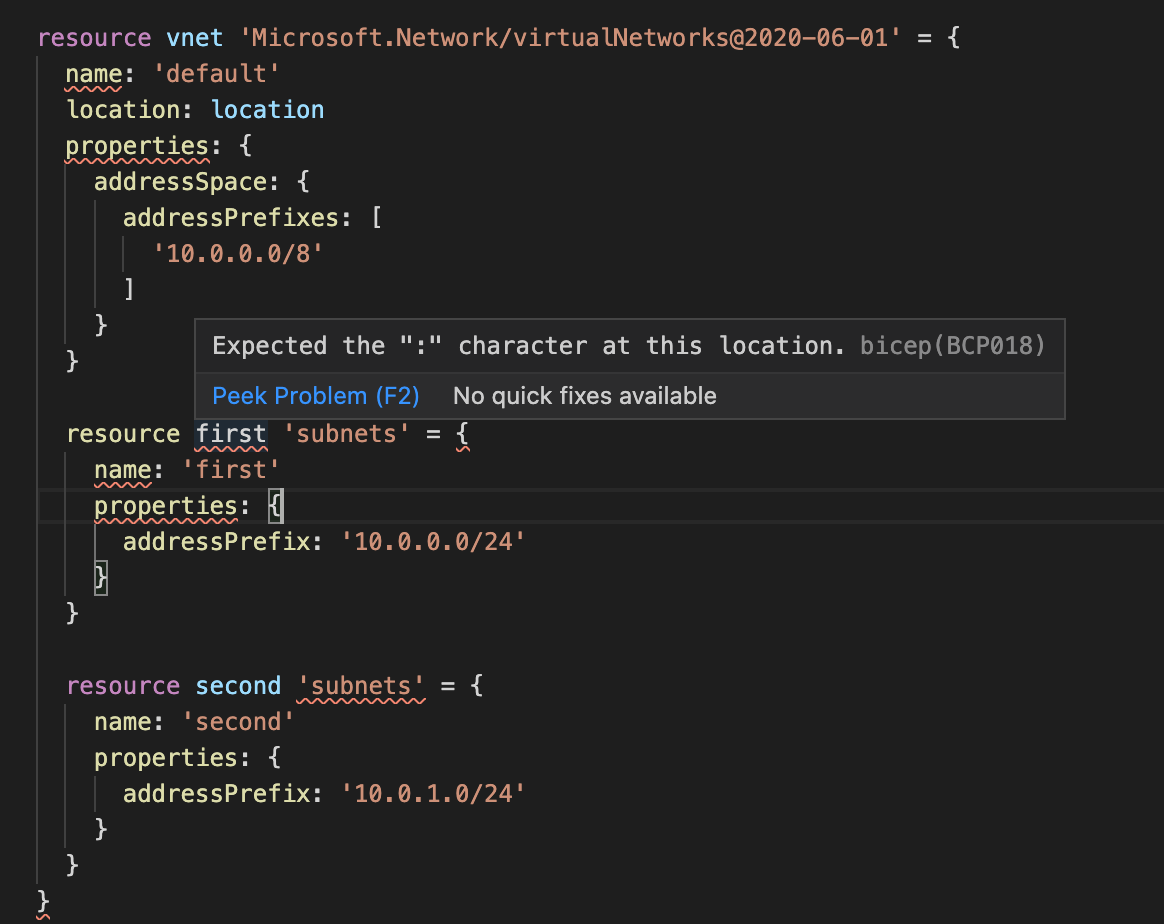The height and width of the screenshot is (924, 1164).
Task: Click the underlined 'properties' key of vnet
Action: [136, 145]
